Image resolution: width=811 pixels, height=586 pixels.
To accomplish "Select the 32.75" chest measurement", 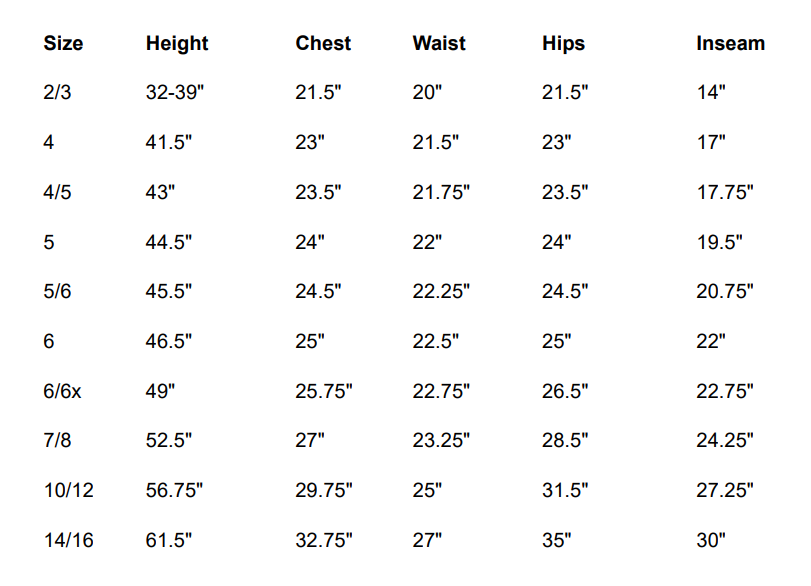I will (x=324, y=540).
